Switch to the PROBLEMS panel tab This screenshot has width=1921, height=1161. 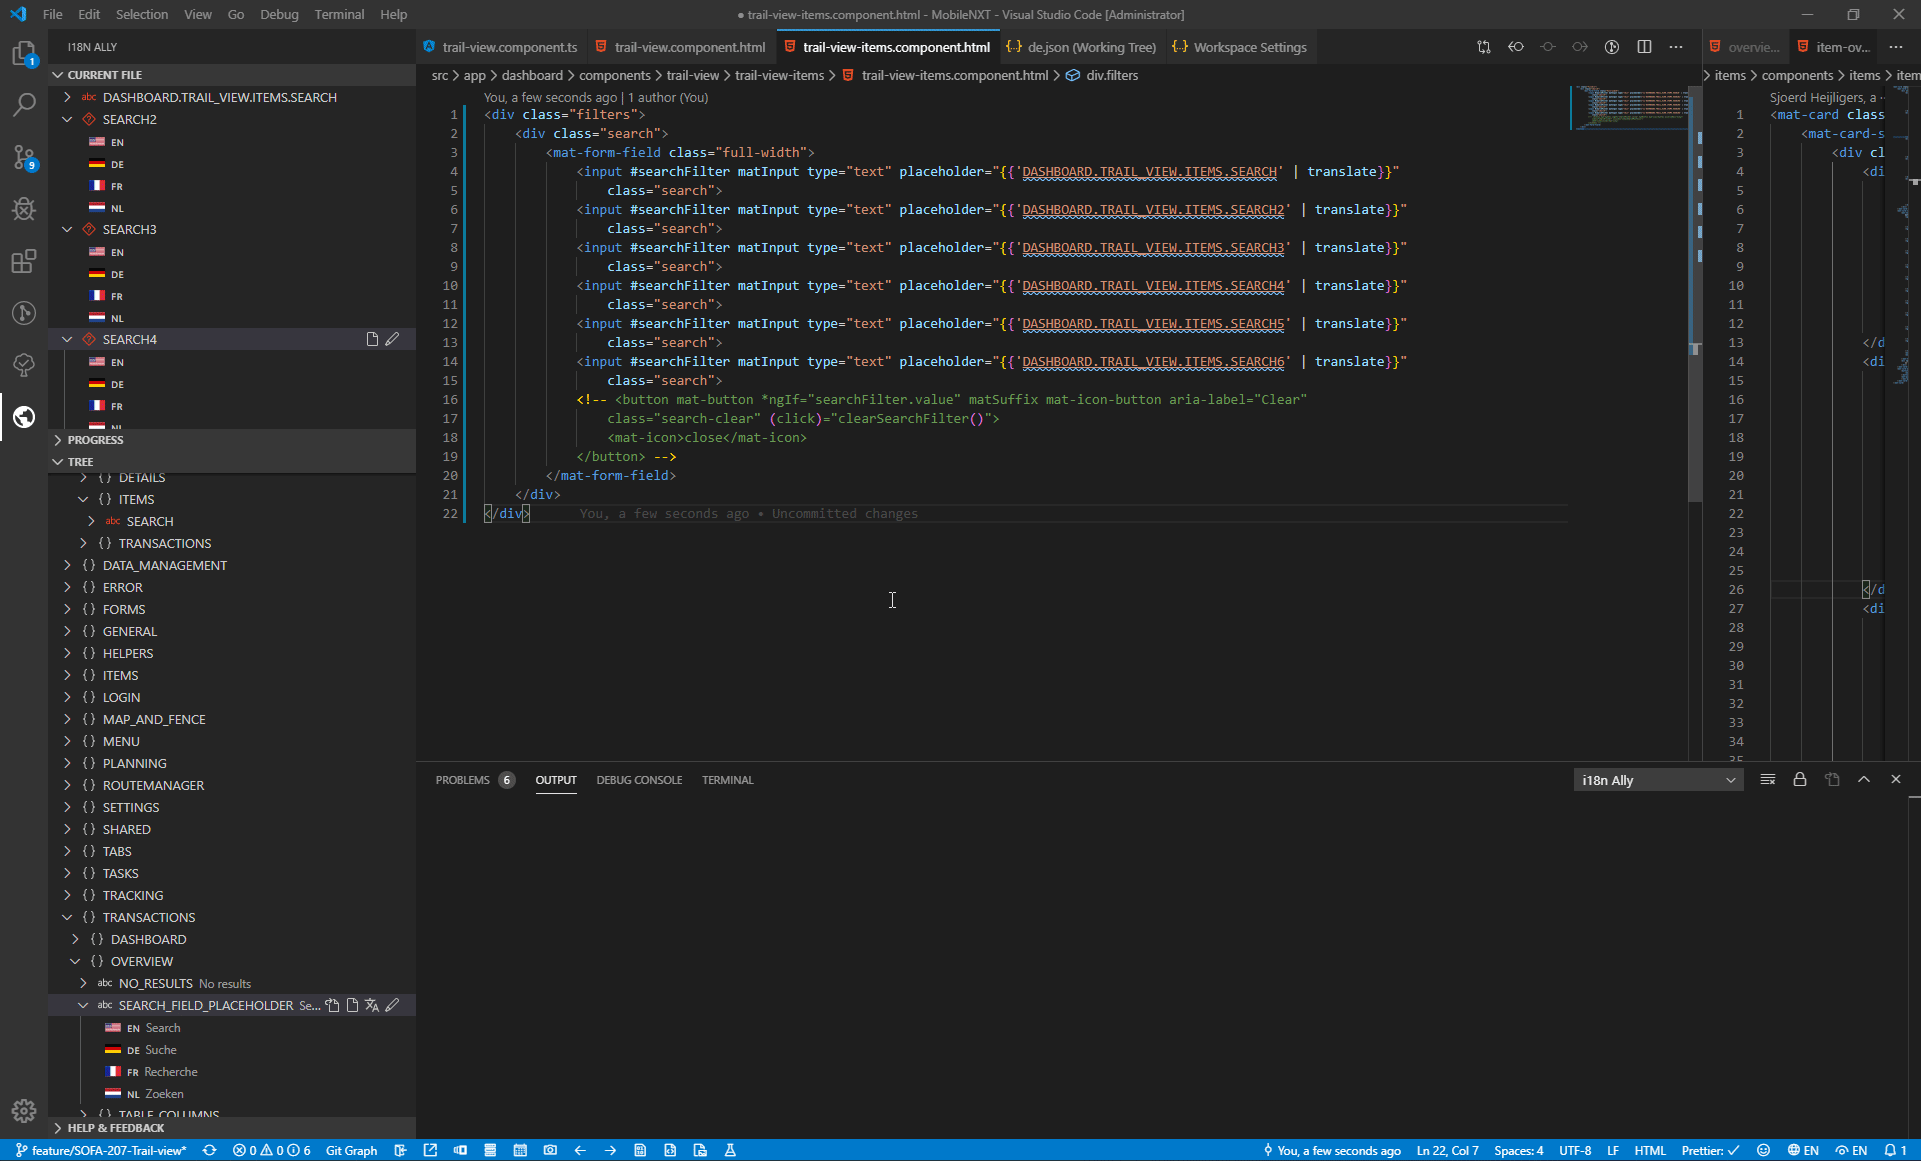[463, 780]
